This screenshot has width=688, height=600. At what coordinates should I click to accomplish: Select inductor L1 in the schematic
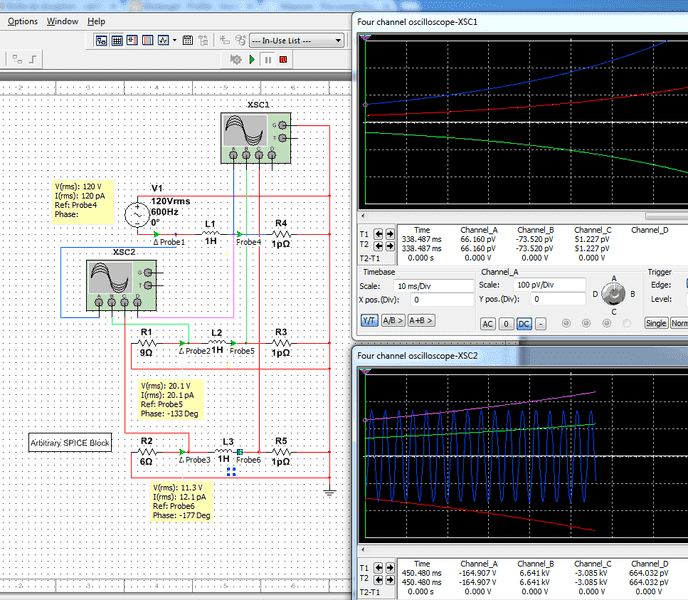211,234
